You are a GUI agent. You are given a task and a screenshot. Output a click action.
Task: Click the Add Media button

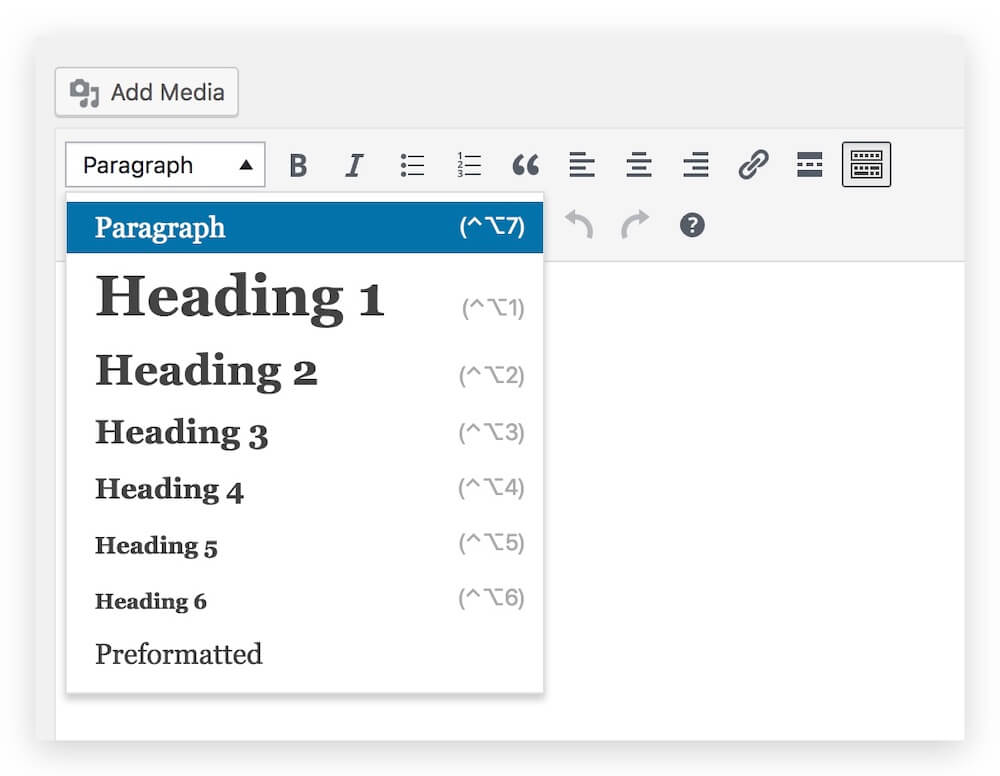point(147,93)
